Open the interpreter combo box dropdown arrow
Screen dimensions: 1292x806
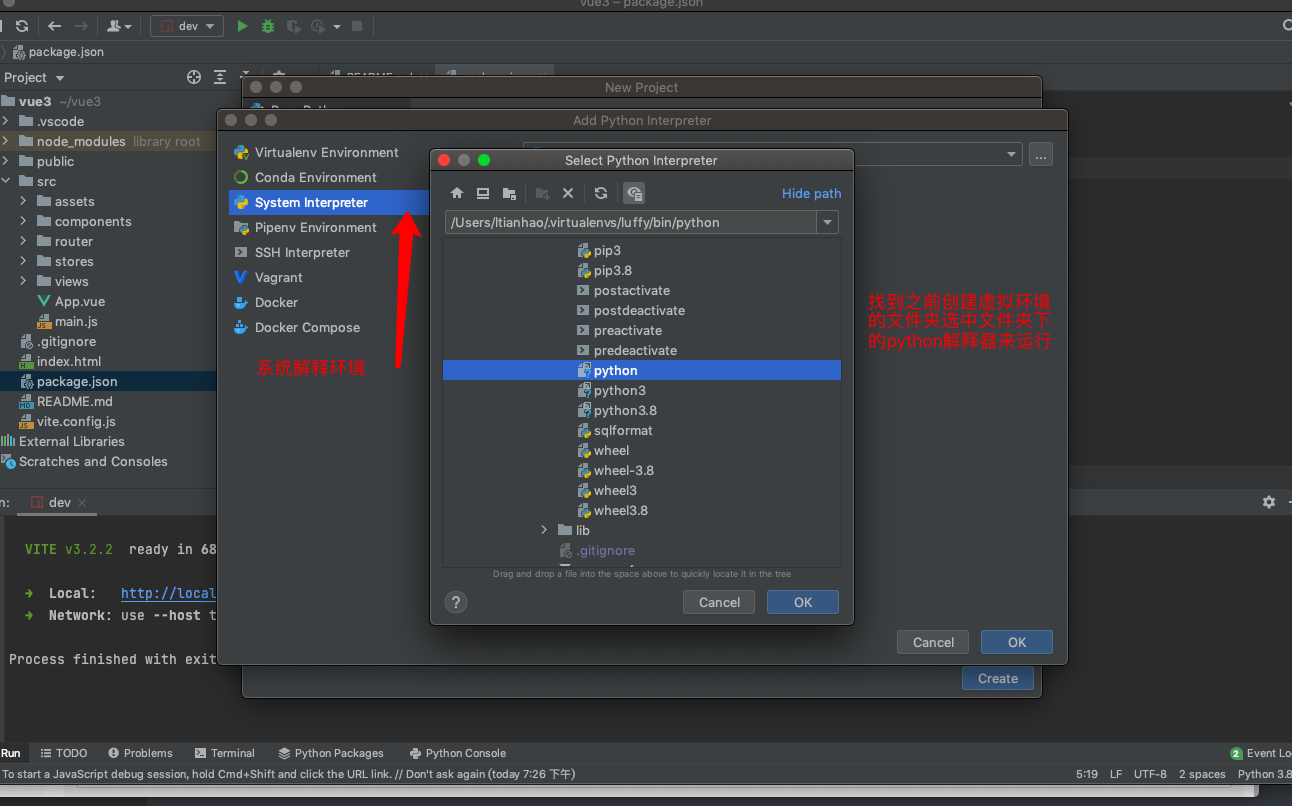point(1011,154)
